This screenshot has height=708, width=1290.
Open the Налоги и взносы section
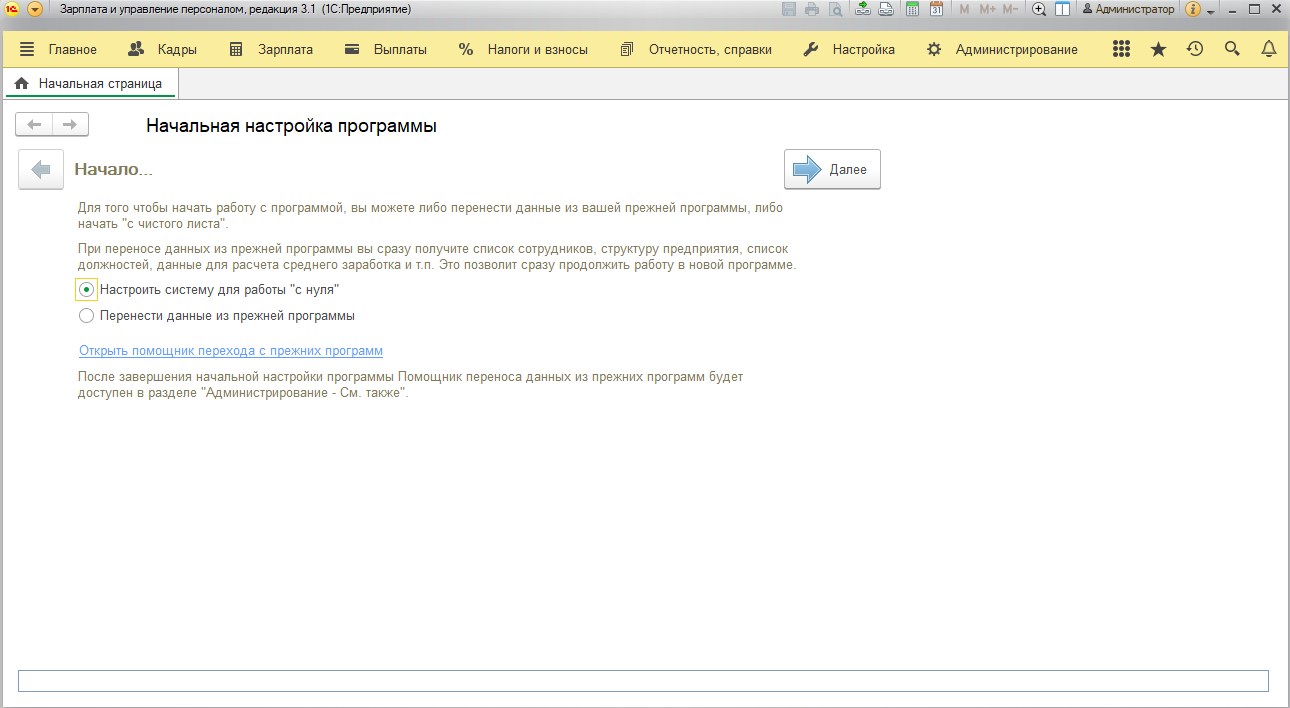(523, 49)
